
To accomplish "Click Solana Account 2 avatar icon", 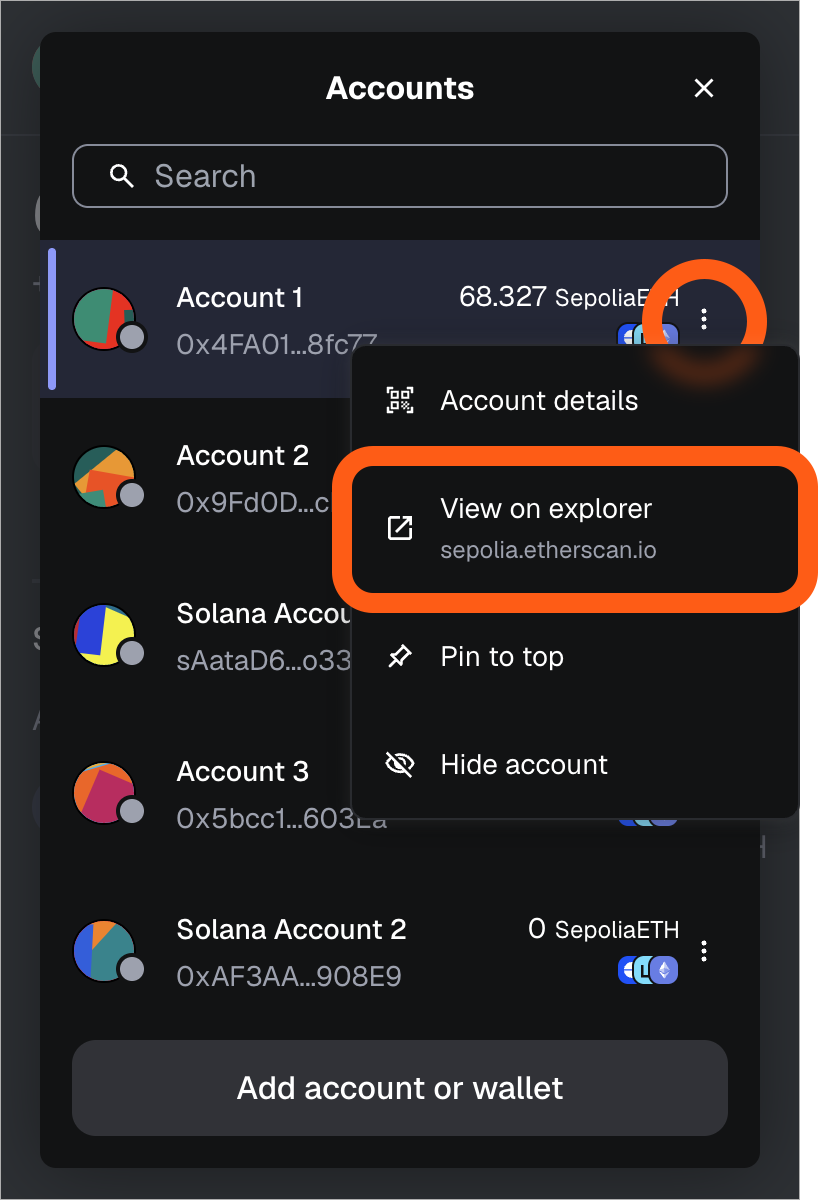I will [105, 950].
